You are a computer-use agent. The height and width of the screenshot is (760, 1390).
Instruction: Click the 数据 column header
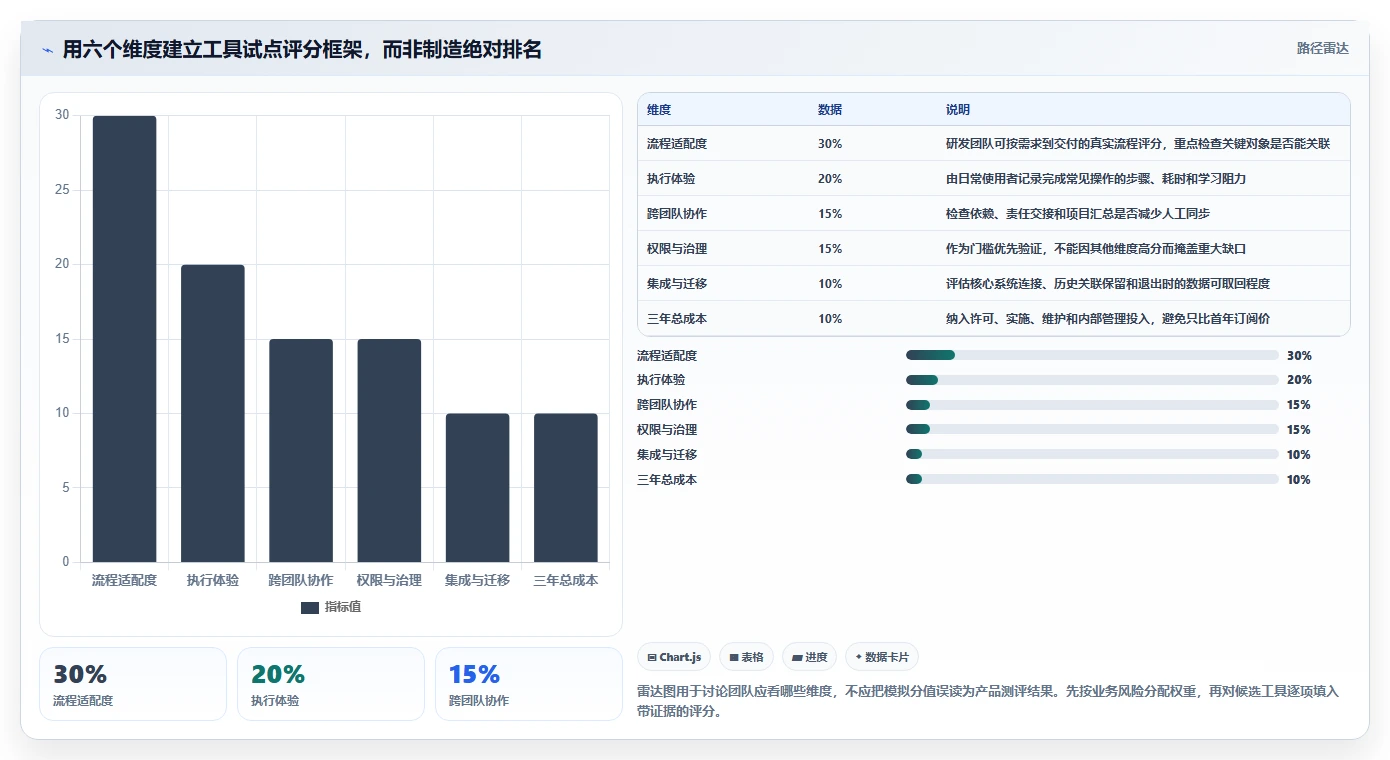point(830,110)
